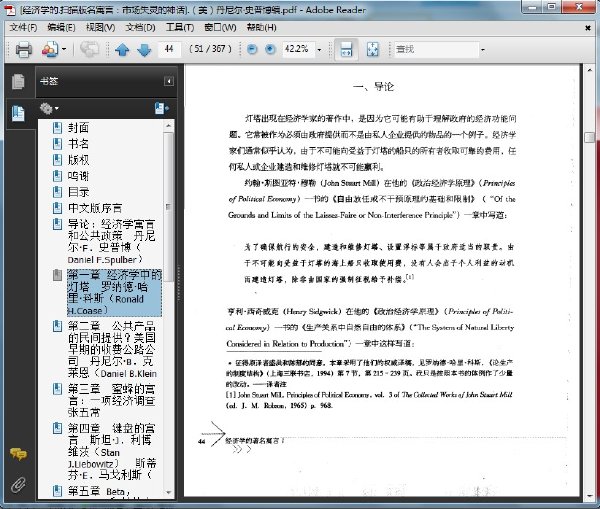Open the 窗口(W) menu
600x509 pixels.
pyautogui.click(x=220, y=28)
